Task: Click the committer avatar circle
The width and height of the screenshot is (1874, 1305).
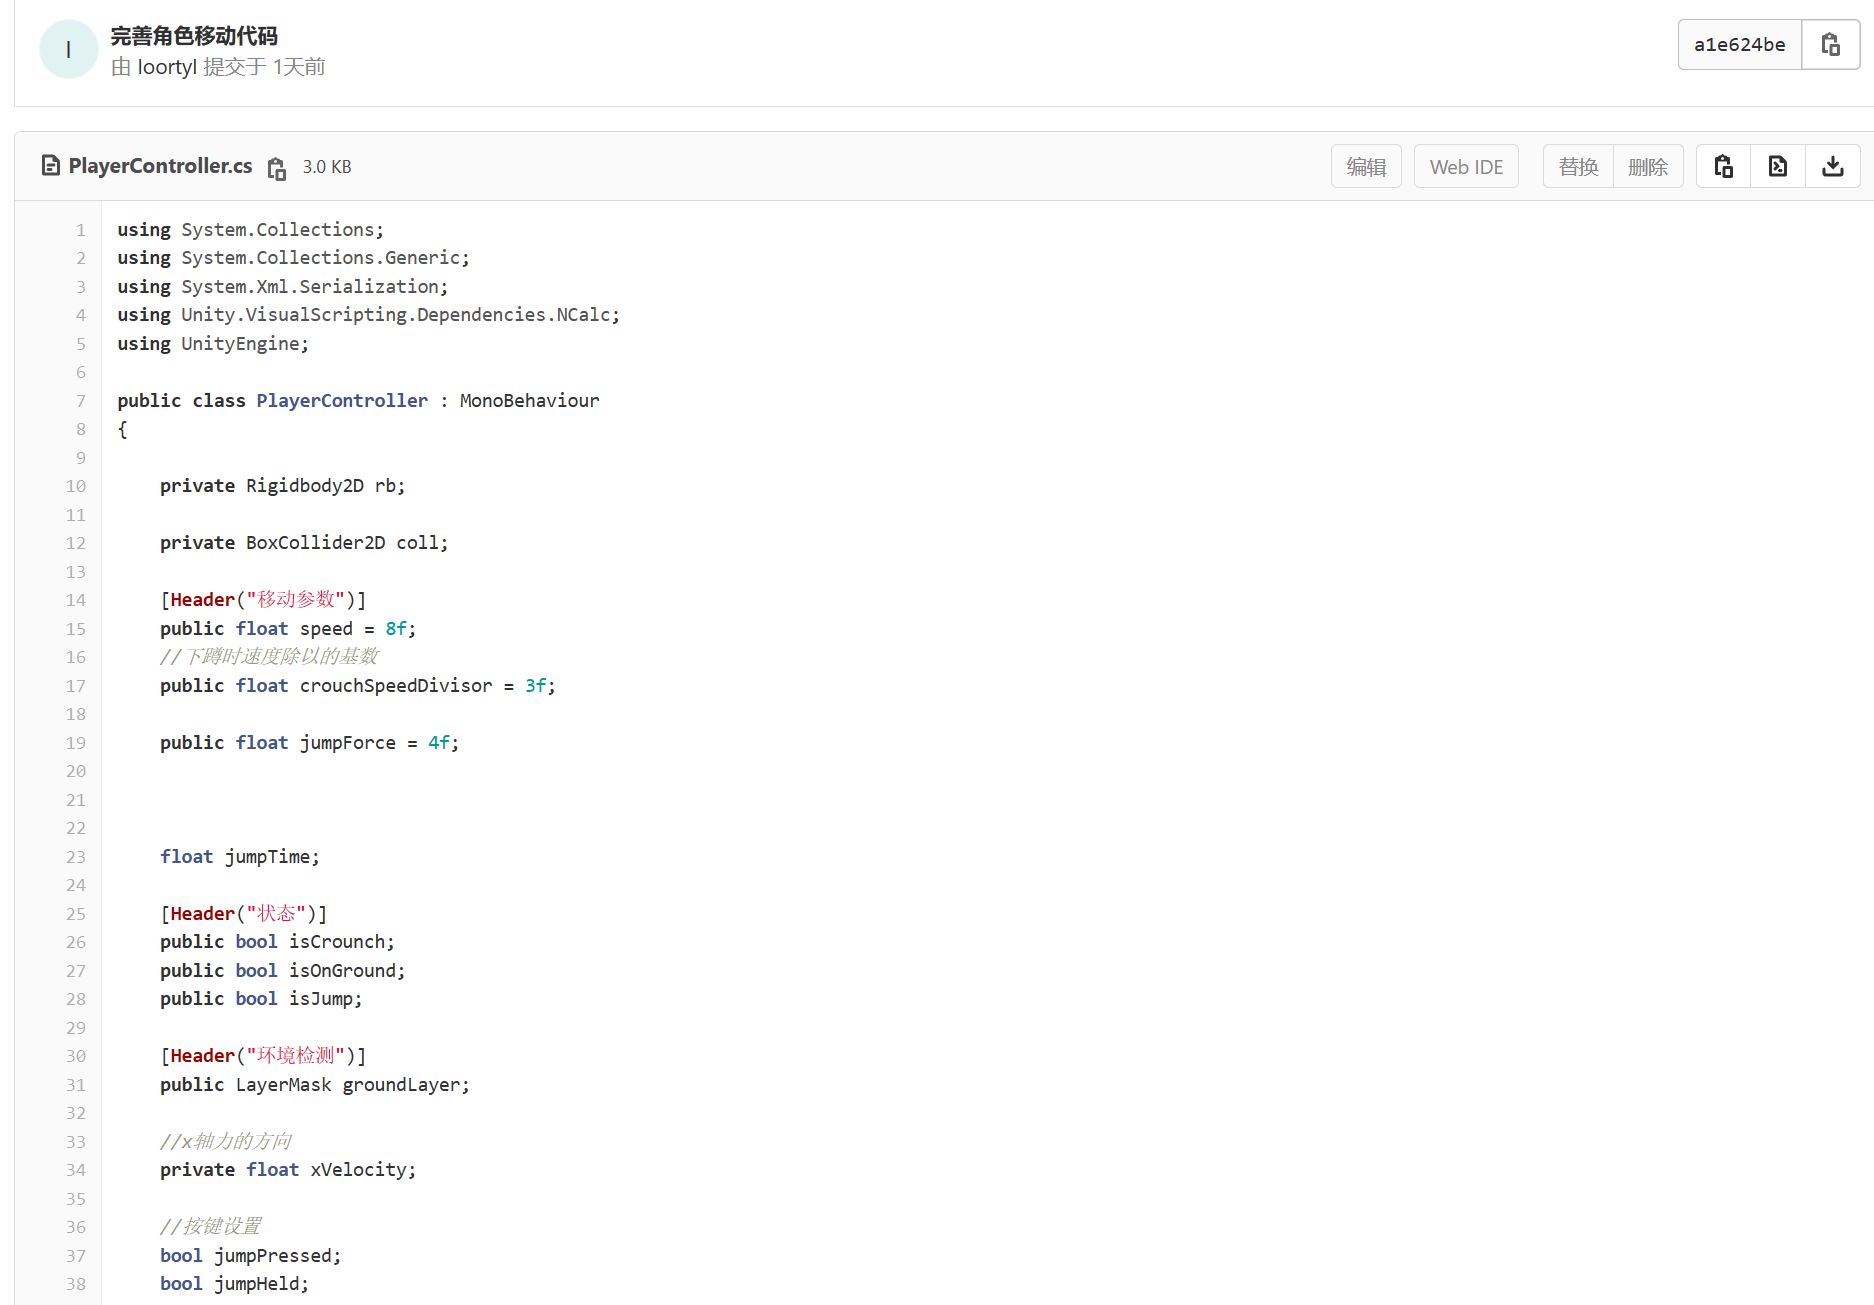Action: tap(68, 49)
